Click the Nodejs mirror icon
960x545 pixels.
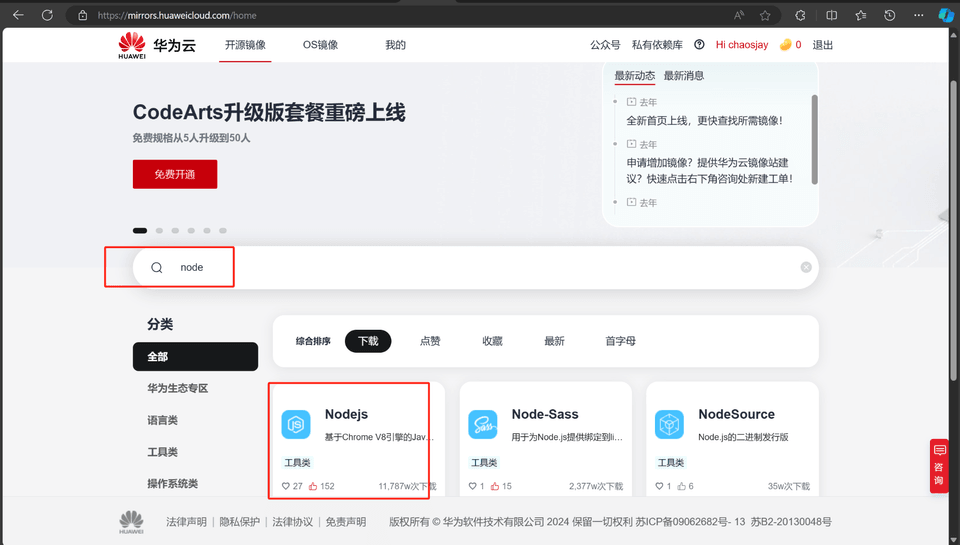295,424
